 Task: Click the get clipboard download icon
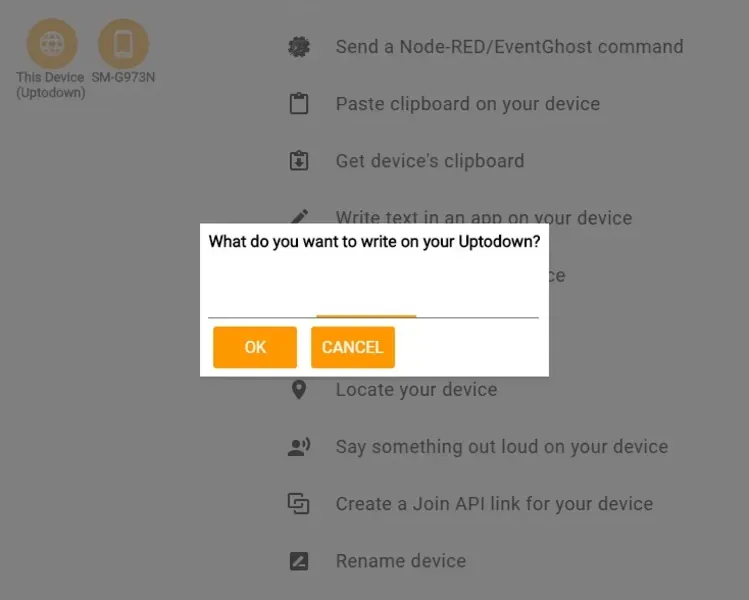tap(299, 161)
